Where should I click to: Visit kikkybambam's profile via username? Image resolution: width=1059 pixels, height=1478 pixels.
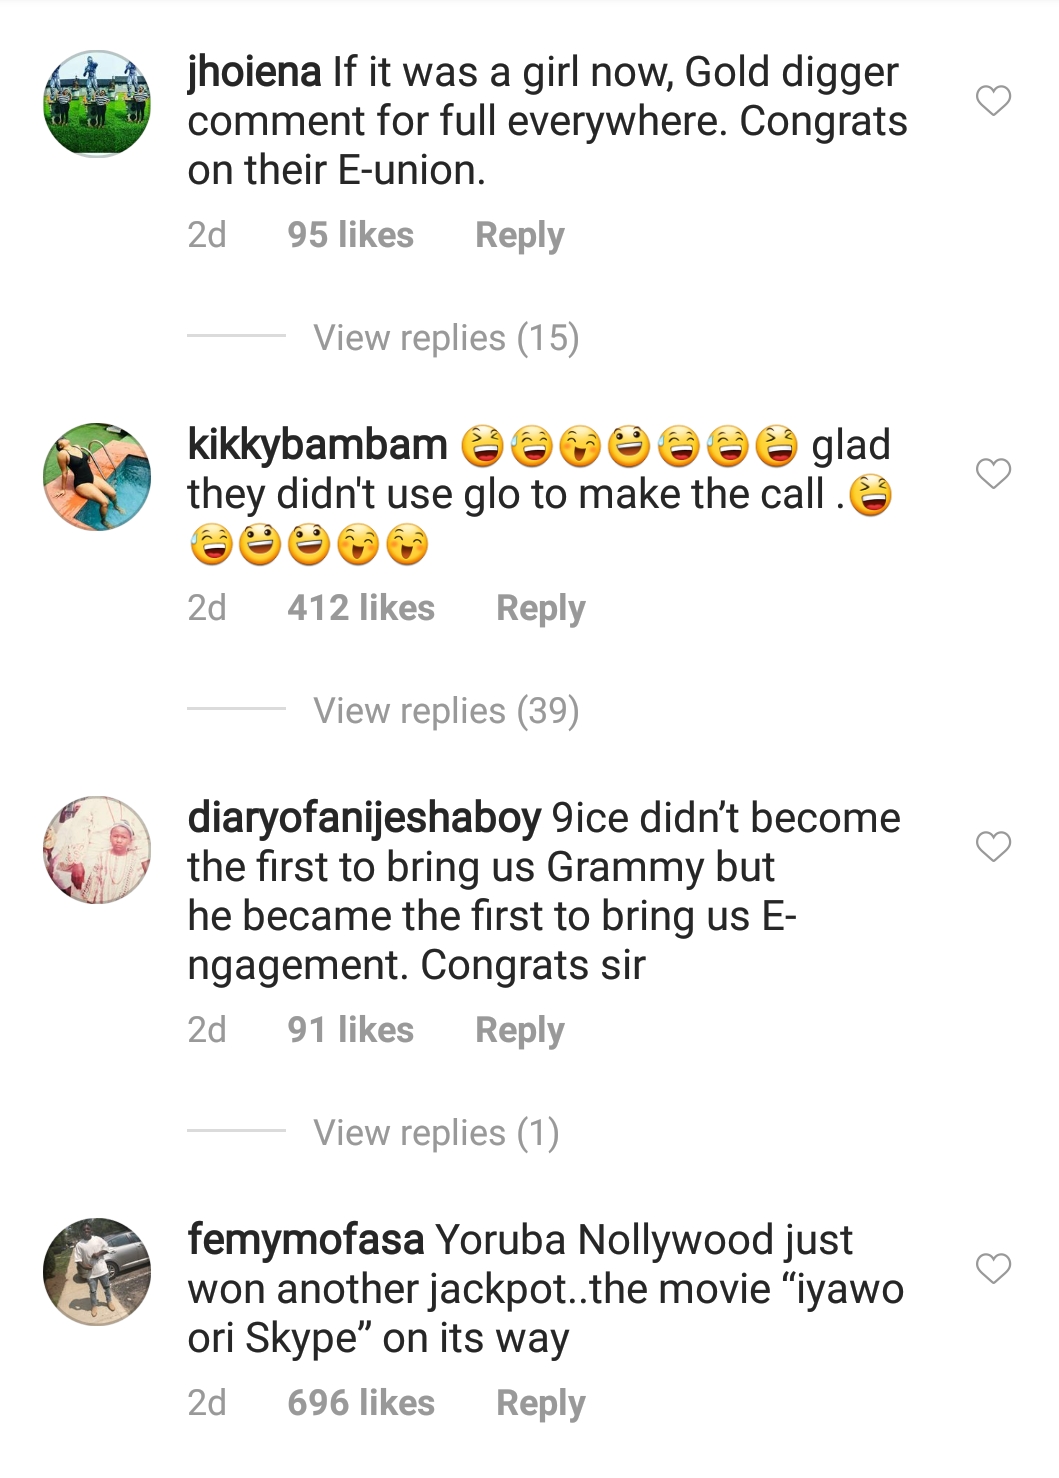pyautogui.click(x=317, y=445)
